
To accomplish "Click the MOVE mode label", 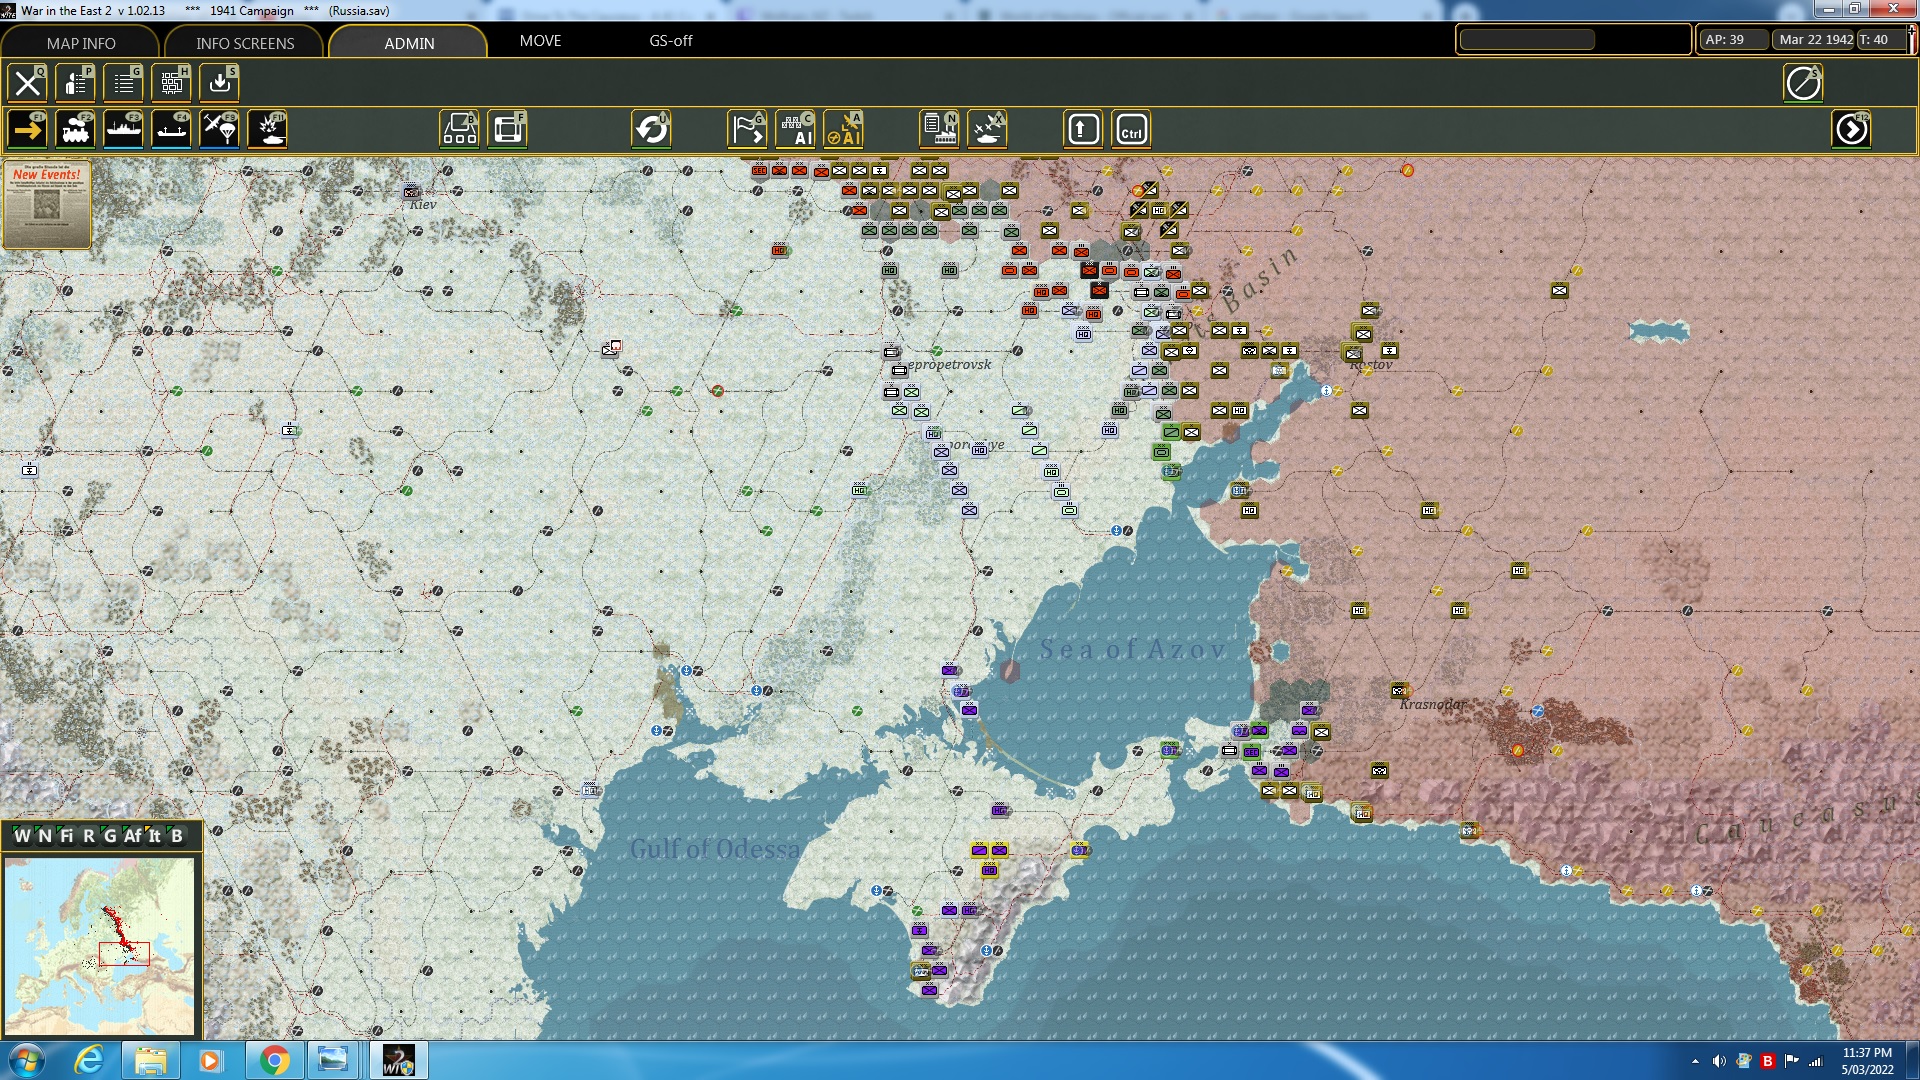I will pos(540,41).
